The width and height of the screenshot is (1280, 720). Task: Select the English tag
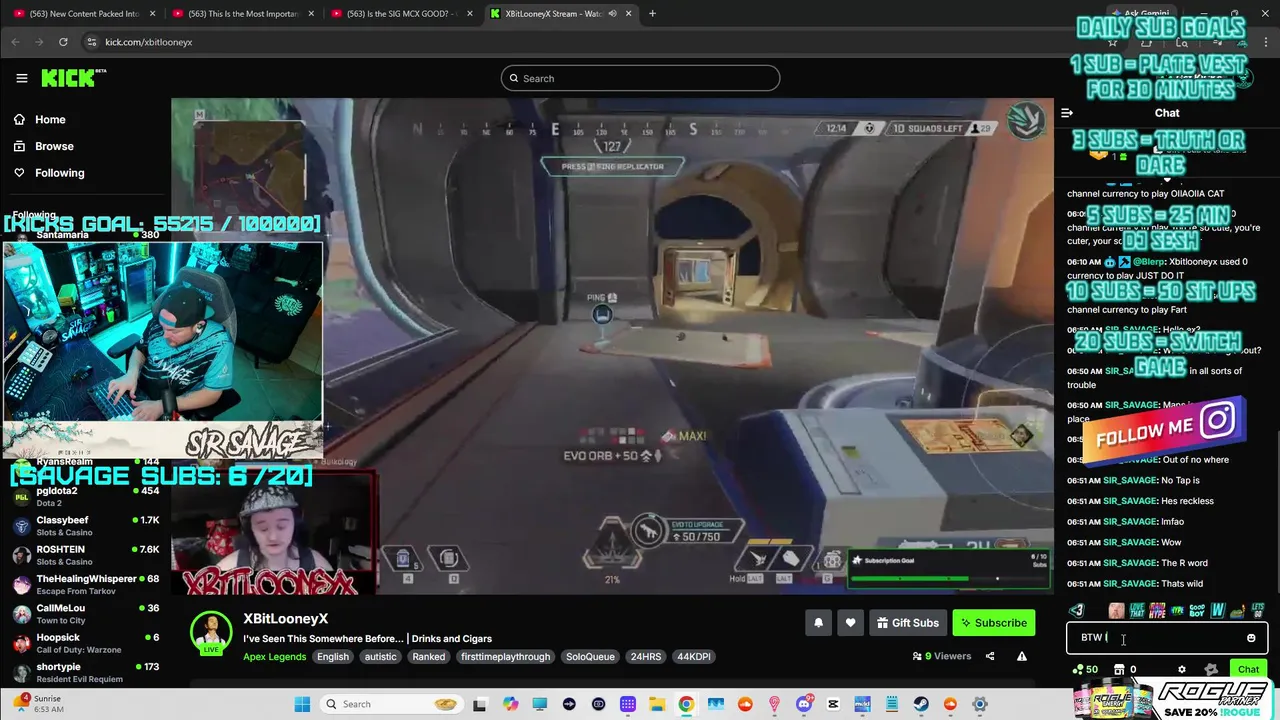(333, 657)
